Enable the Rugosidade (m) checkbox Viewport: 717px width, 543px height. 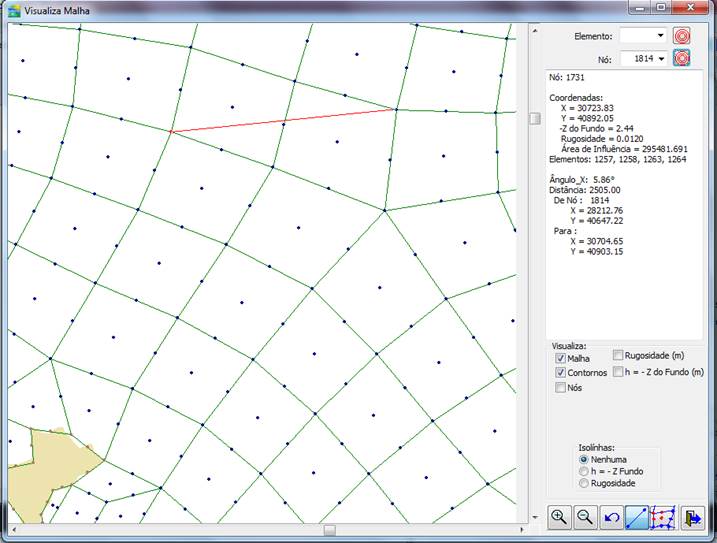click(x=618, y=355)
